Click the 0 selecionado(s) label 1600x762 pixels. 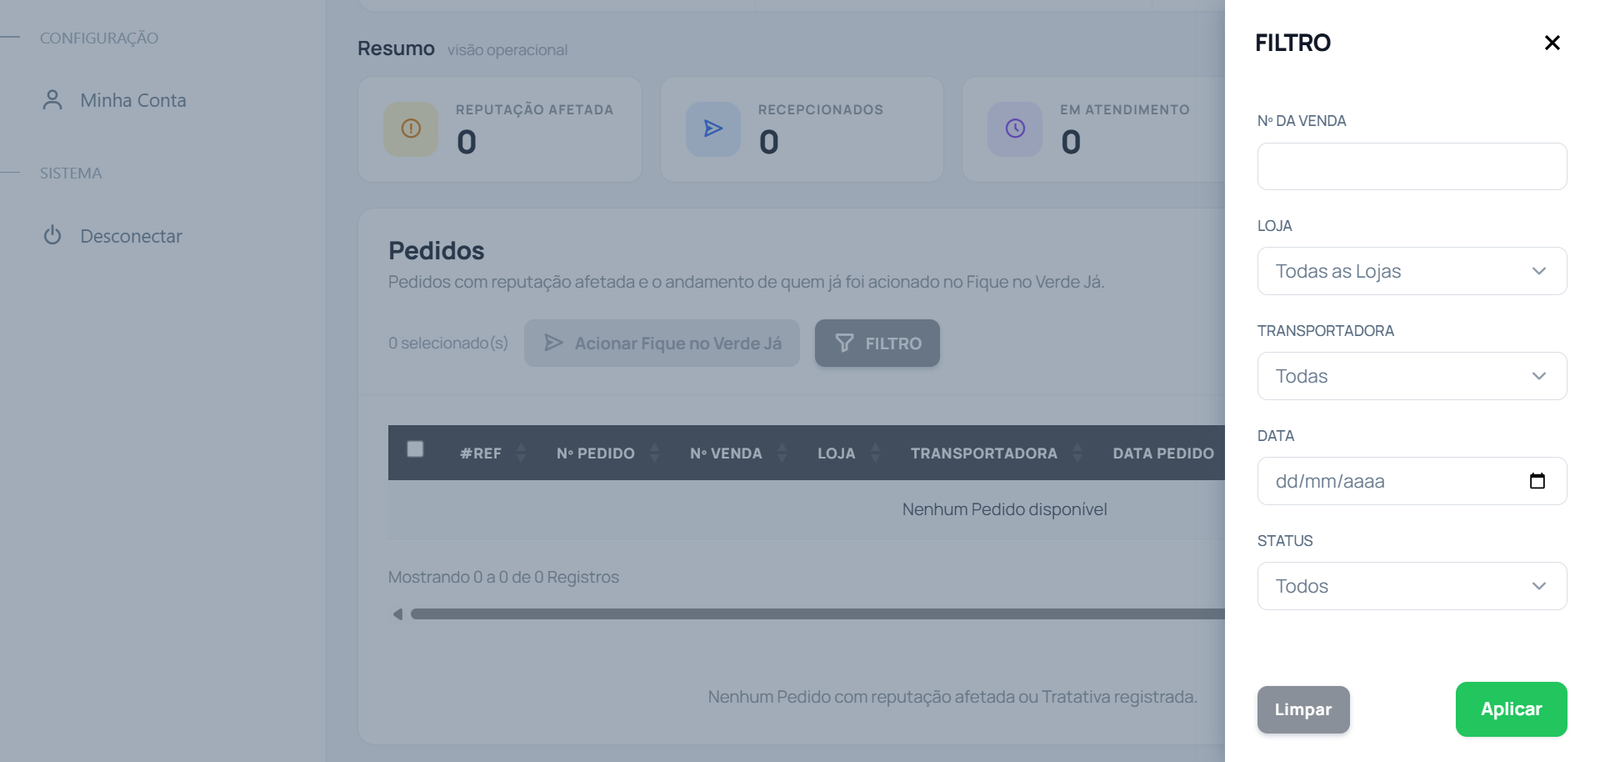(448, 343)
